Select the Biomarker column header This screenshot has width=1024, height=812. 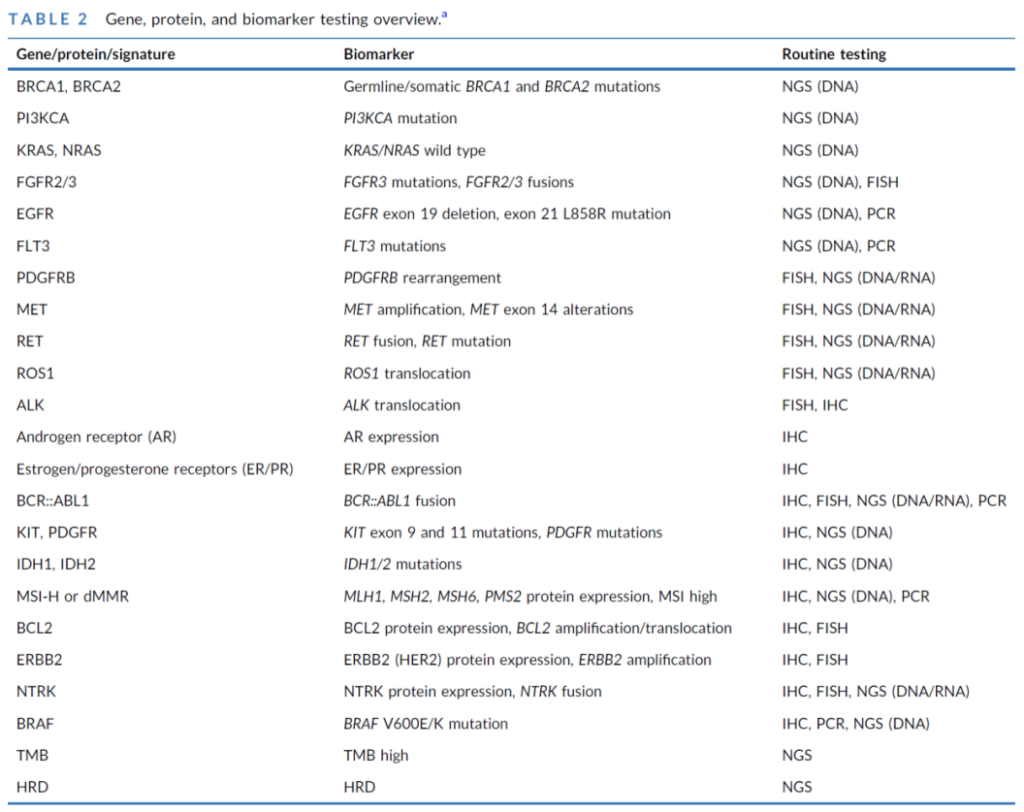tap(378, 54)
